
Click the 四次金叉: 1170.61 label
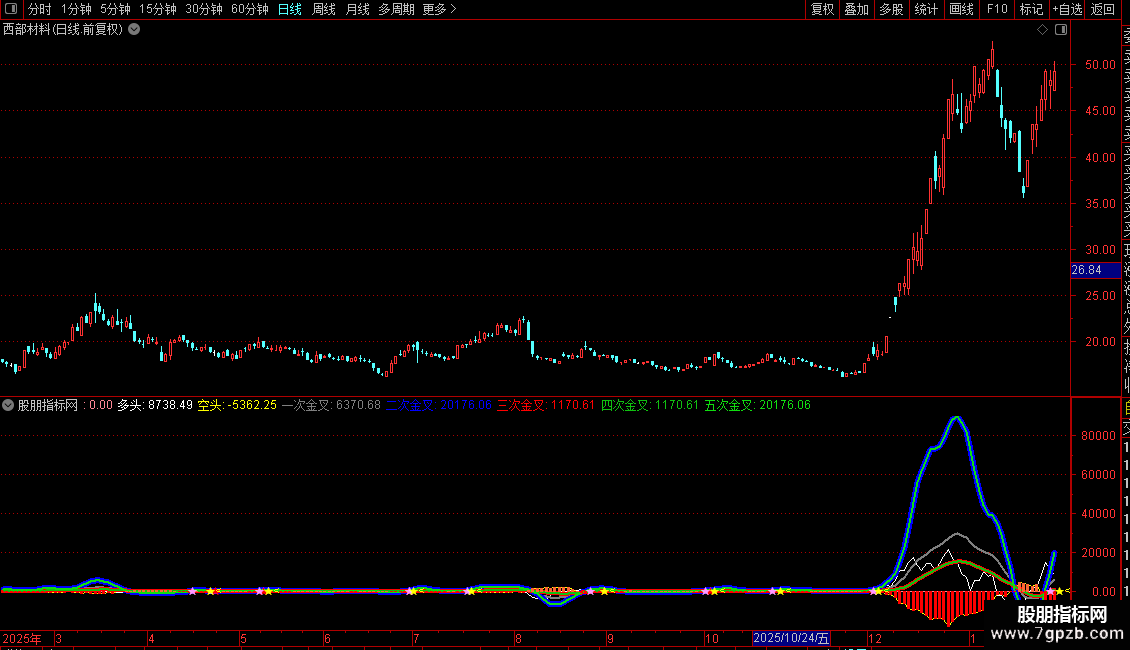point(650,405)
